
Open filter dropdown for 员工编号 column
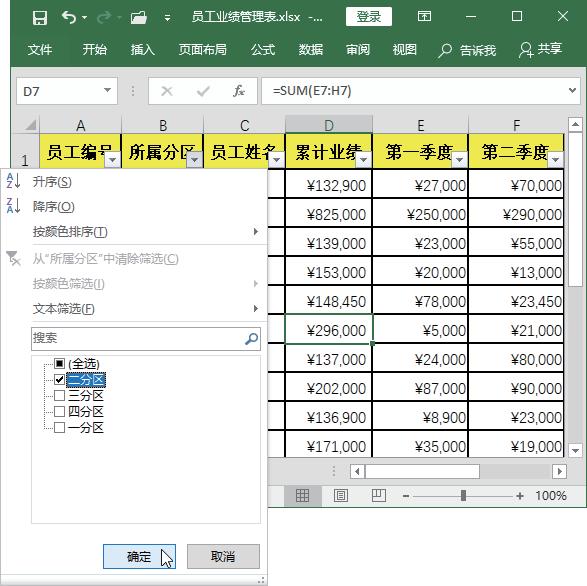click(x=112, y=161)
